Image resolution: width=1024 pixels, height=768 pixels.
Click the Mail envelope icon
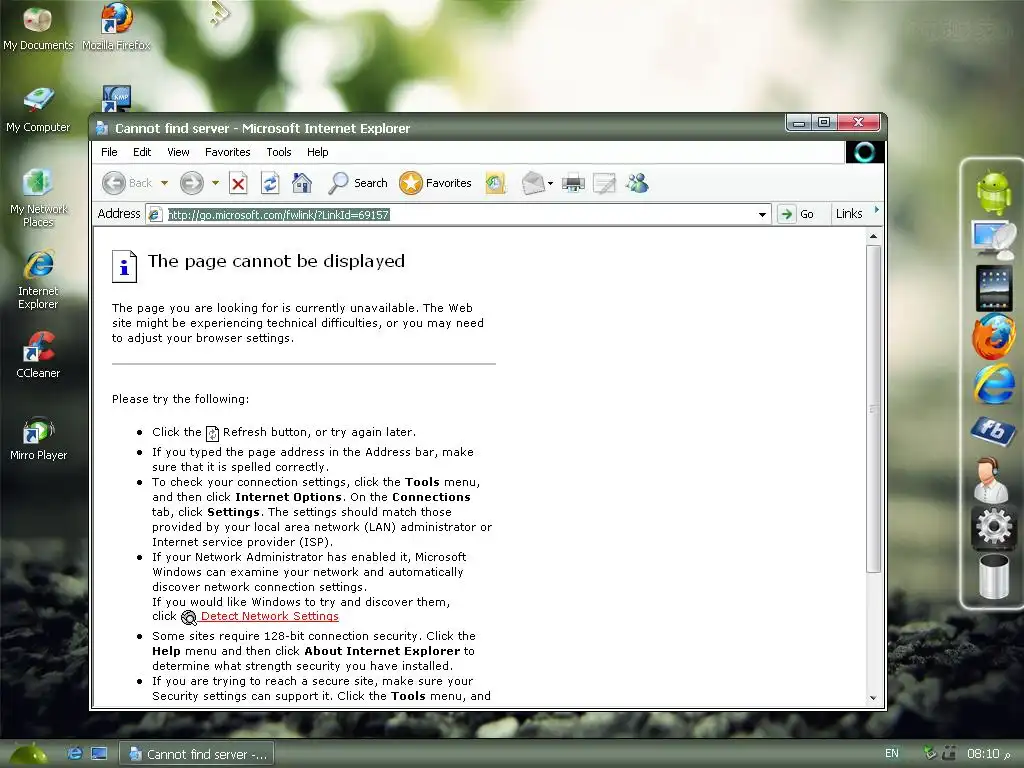(533, 184)
